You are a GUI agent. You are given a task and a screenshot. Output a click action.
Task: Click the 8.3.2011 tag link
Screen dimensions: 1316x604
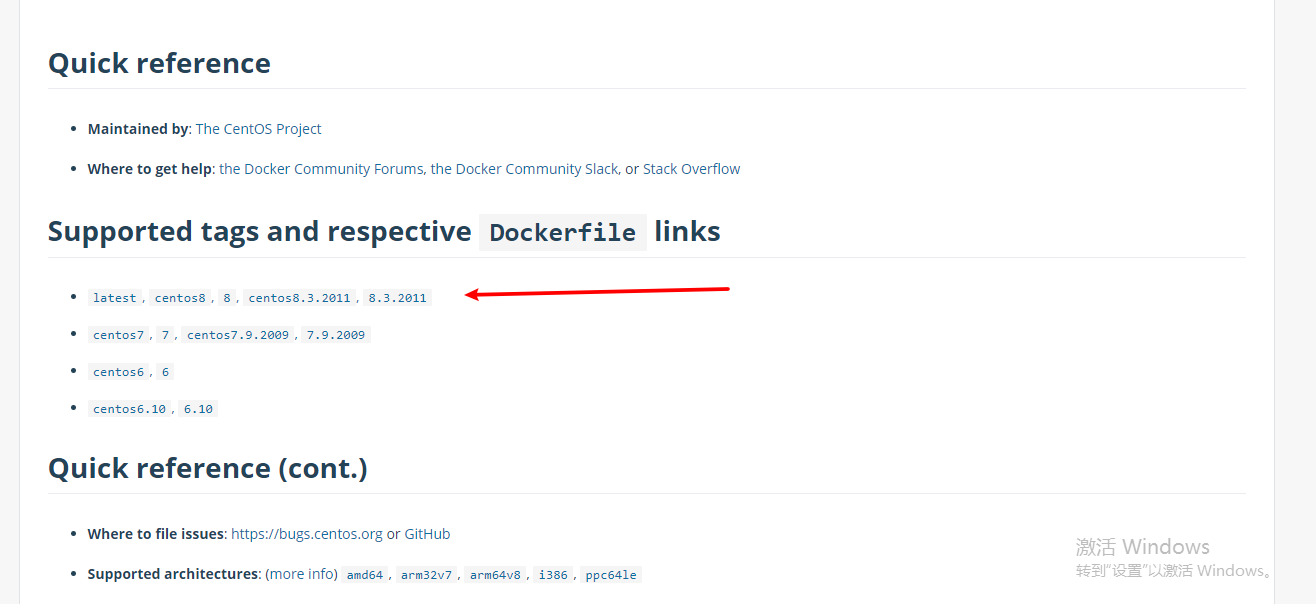coord(397,298)
